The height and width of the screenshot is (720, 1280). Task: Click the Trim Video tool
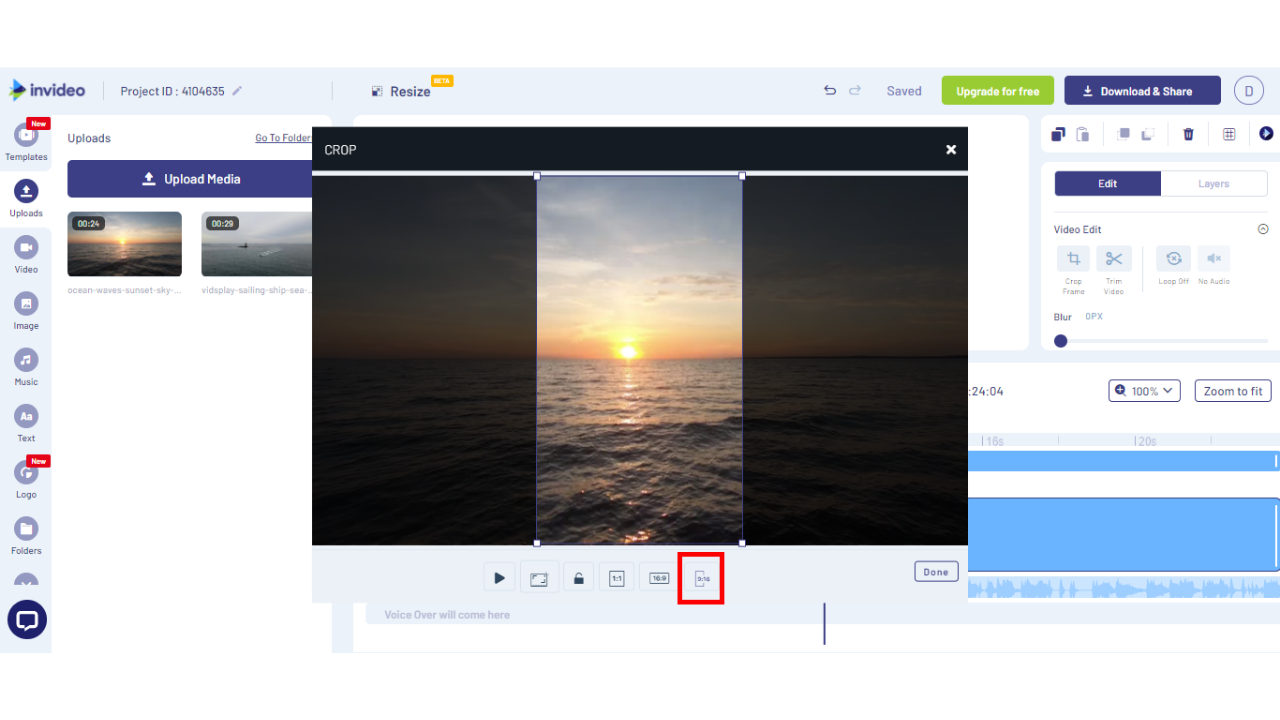point(1113,258)
